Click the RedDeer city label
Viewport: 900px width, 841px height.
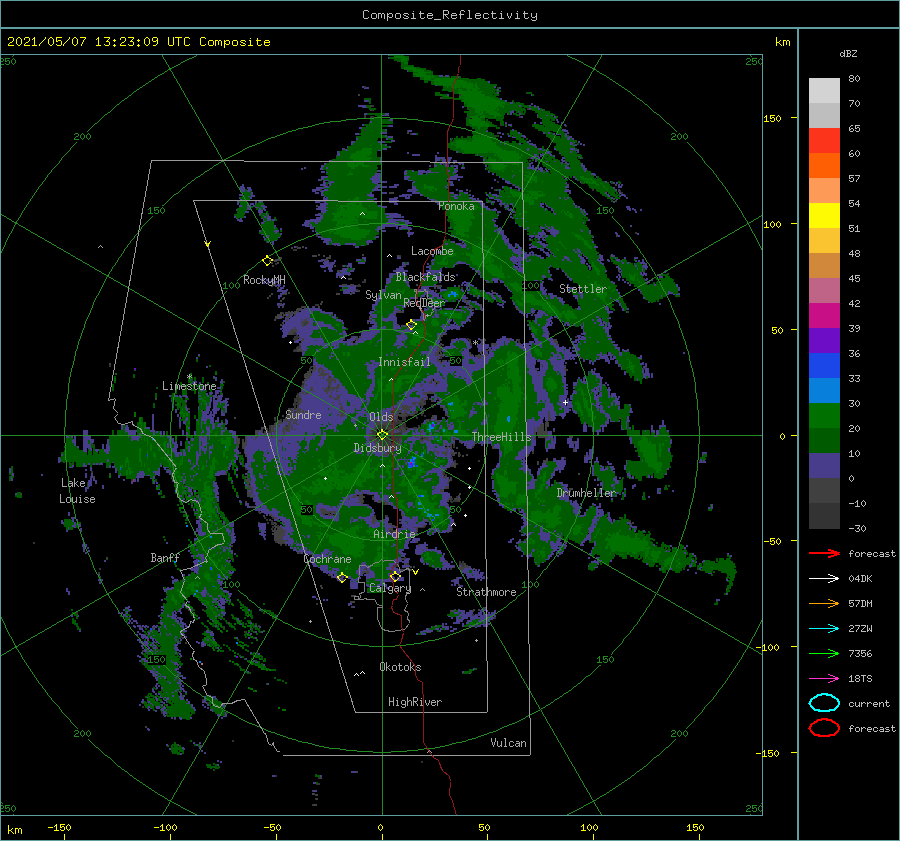click(x=424, y=303)
